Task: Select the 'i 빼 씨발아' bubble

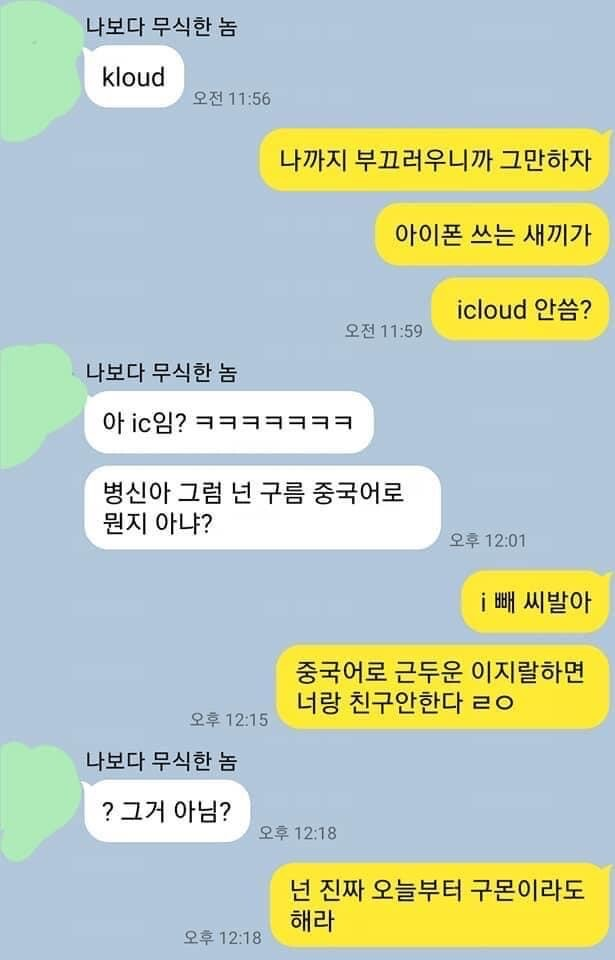Action: point(536,602)
